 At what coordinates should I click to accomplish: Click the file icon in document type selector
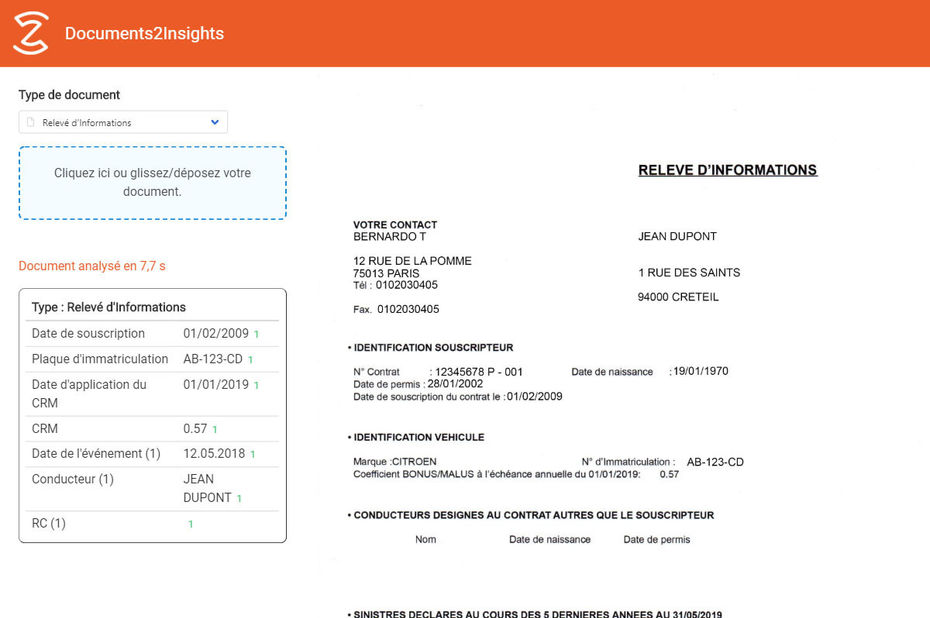click(31, 122)
